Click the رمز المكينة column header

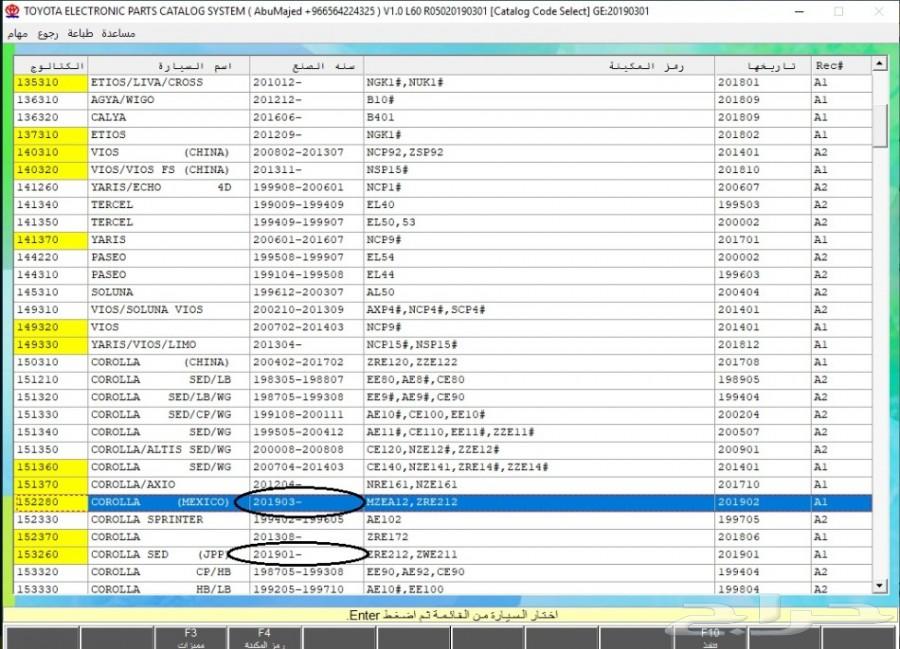[540, 65]
